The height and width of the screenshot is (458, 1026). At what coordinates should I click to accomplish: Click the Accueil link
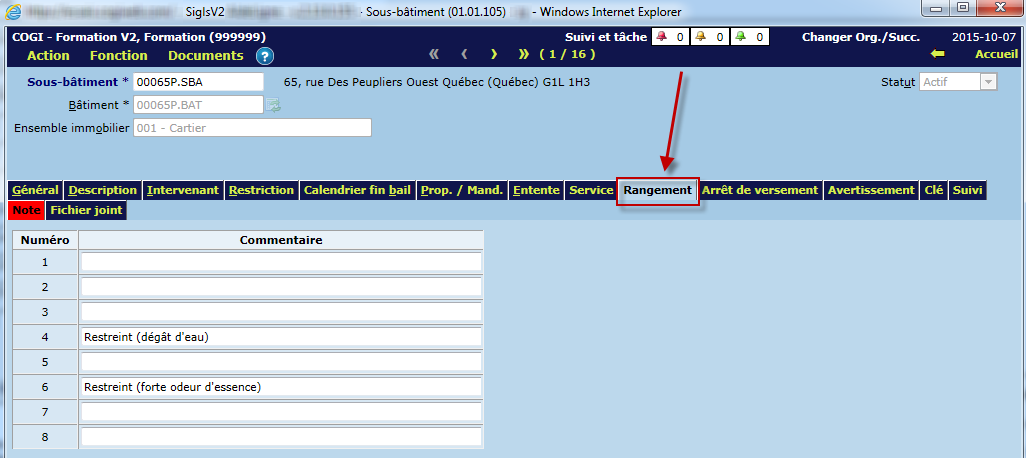click(996, 55)
